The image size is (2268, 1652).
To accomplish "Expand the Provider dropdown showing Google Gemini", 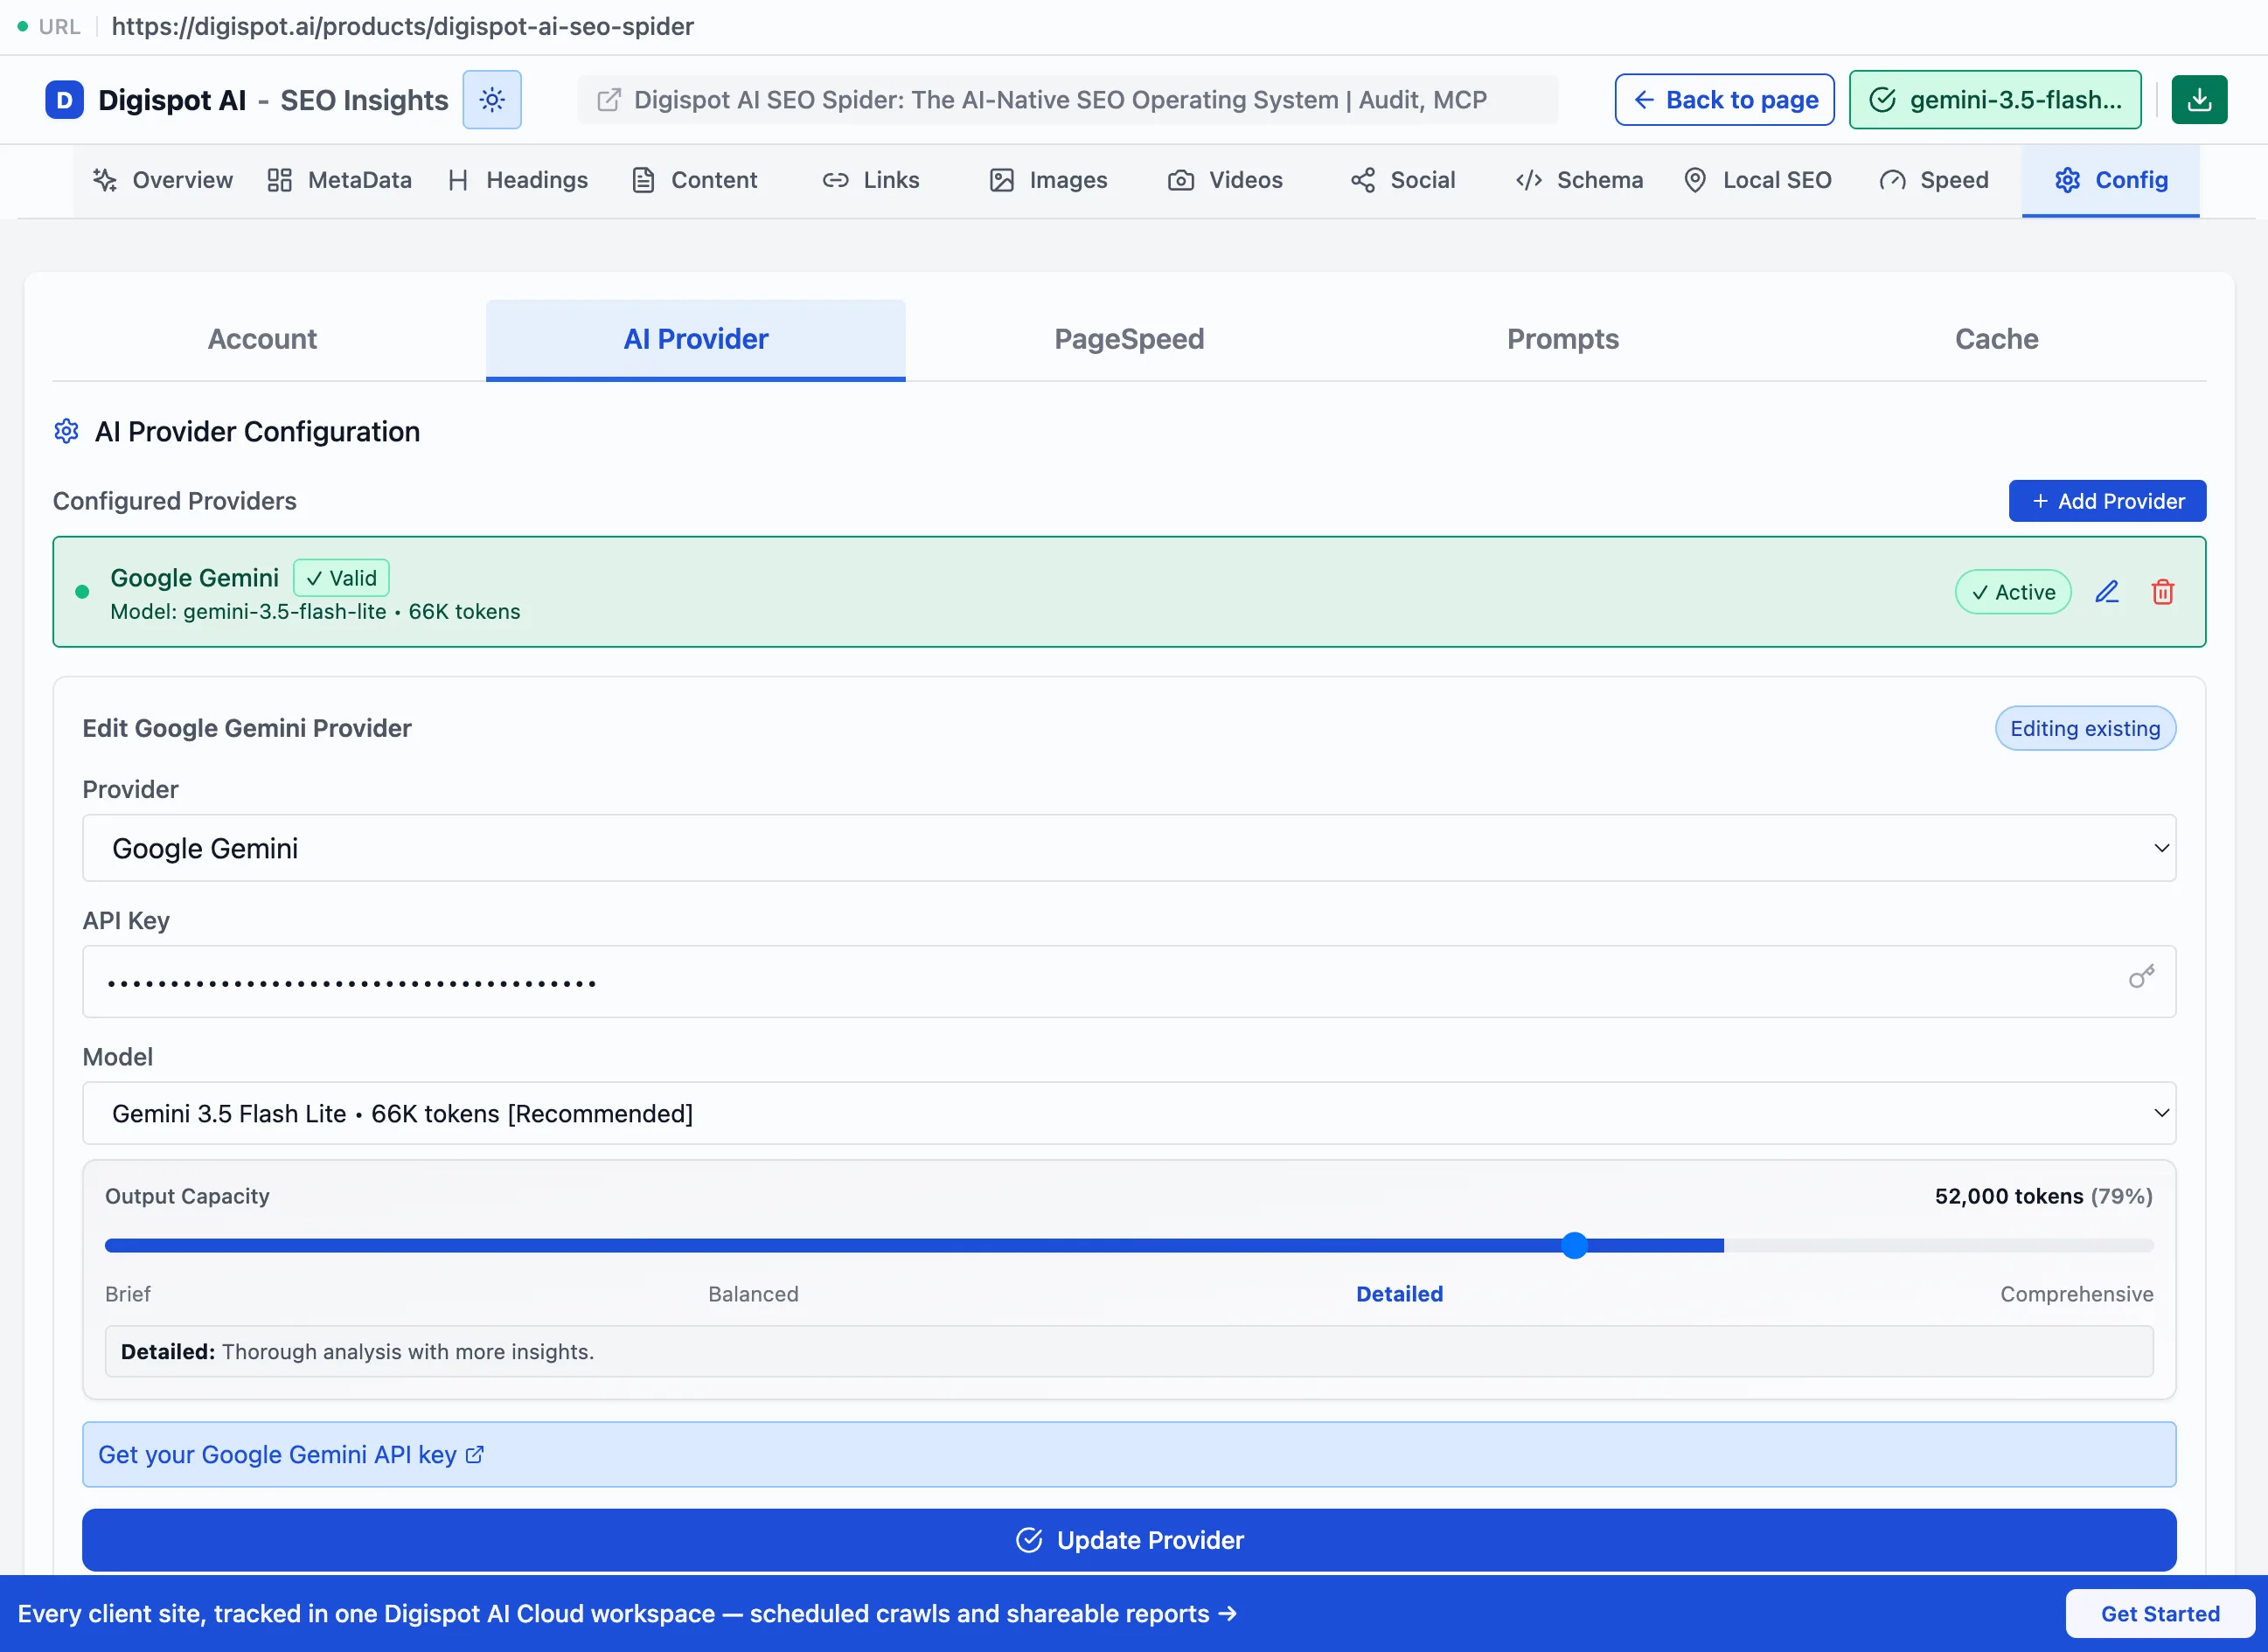I will [1129, 848].
